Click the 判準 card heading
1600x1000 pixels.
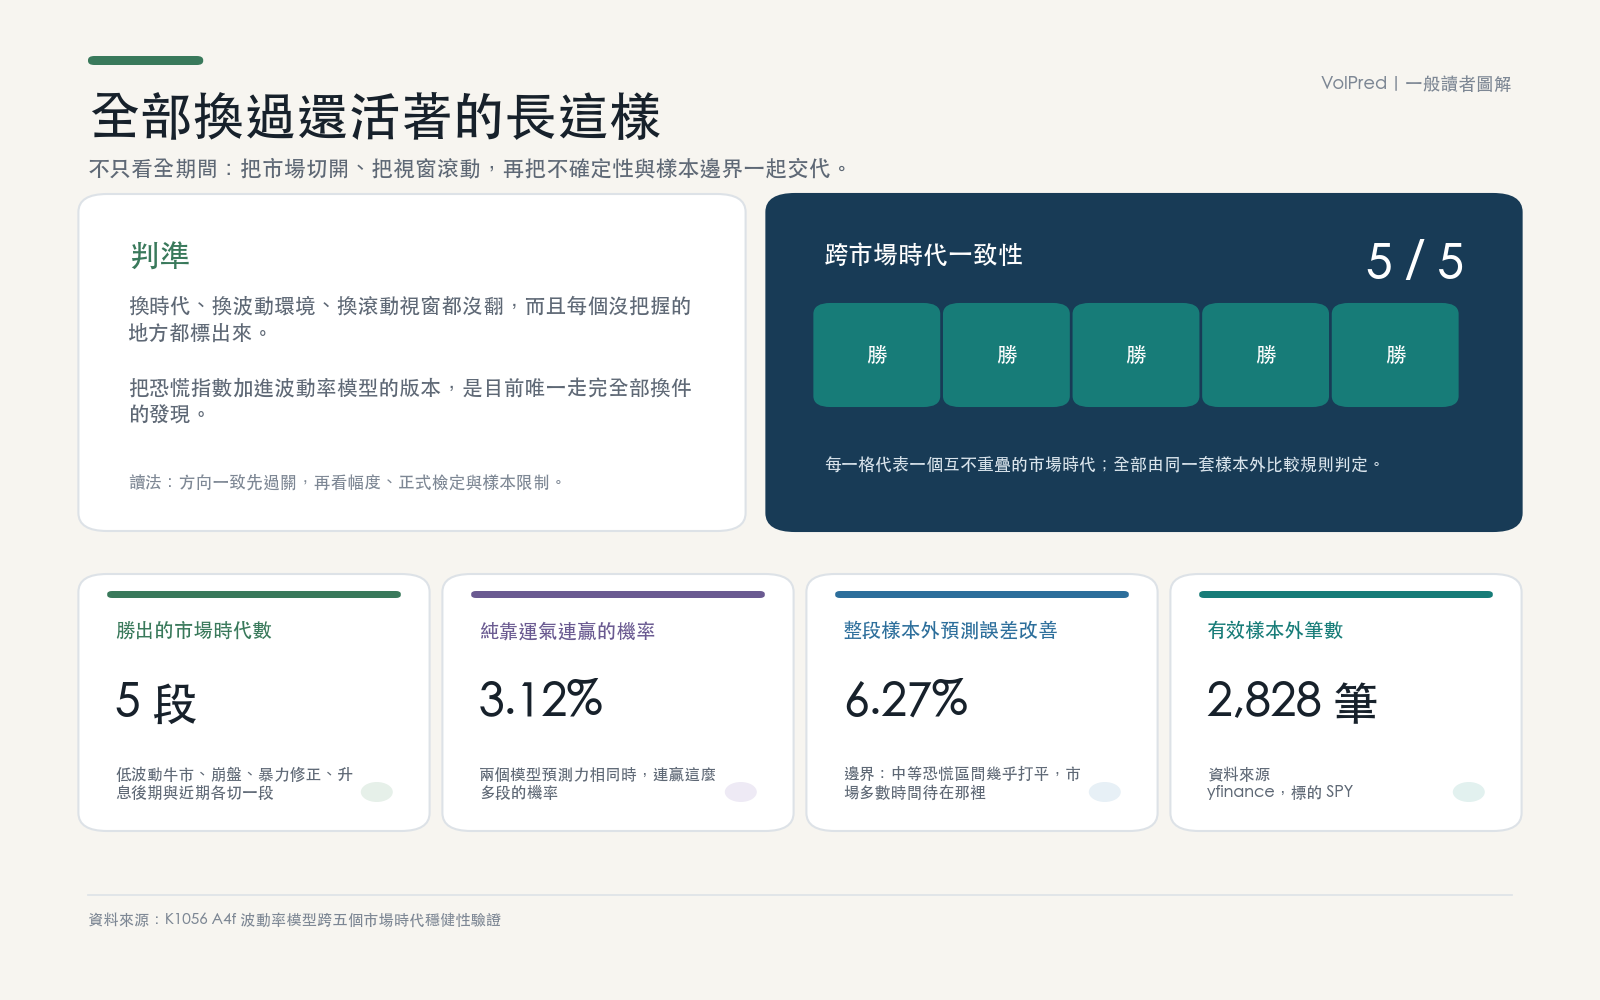[160, 256]
